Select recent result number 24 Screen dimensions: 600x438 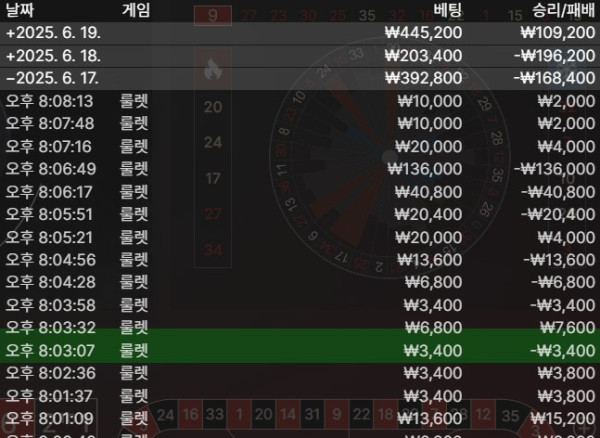pos(211,142)
